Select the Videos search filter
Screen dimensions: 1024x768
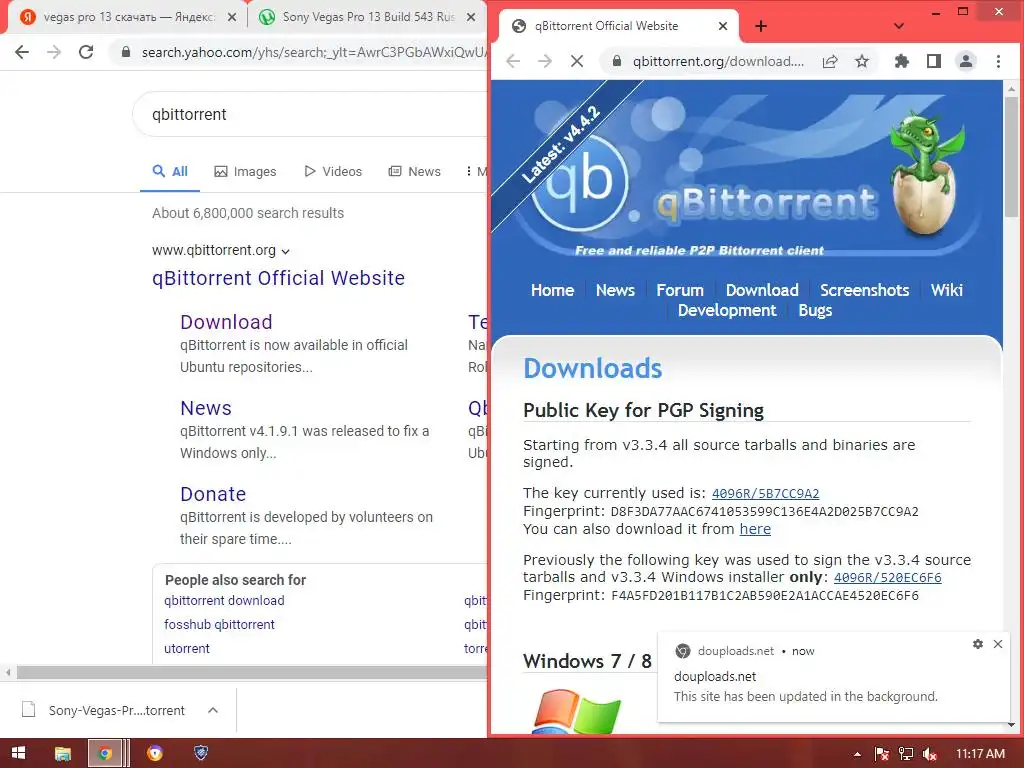333,172
